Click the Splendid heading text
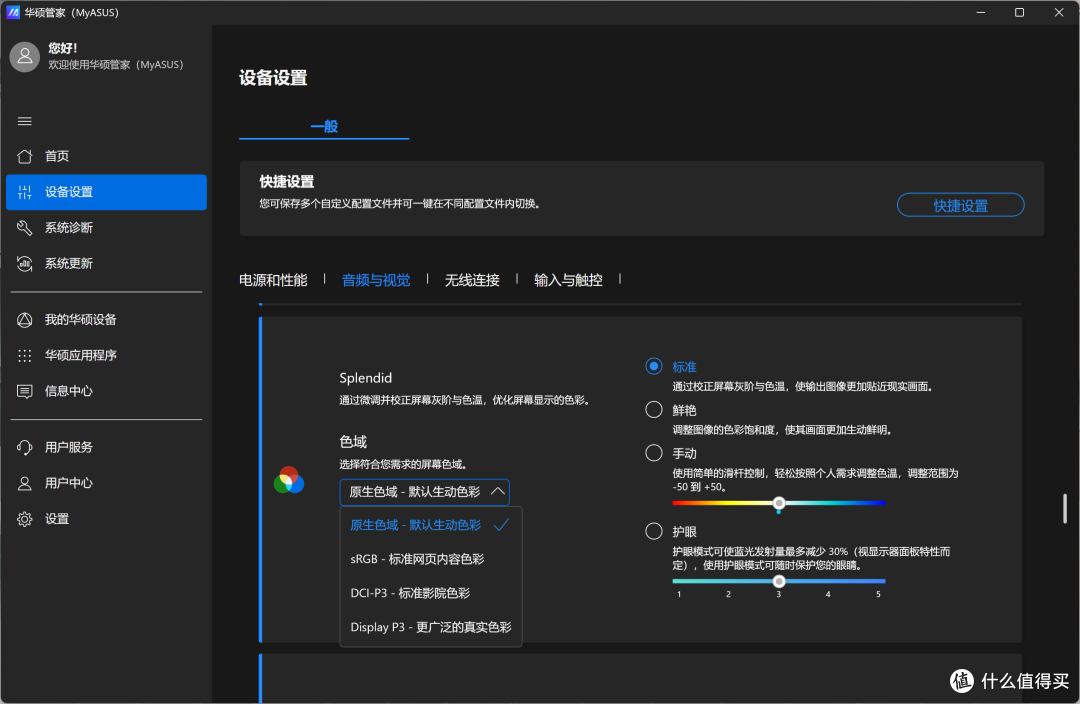The width and height of the screenshot is (1080, 704). click(x=366, y=378)
